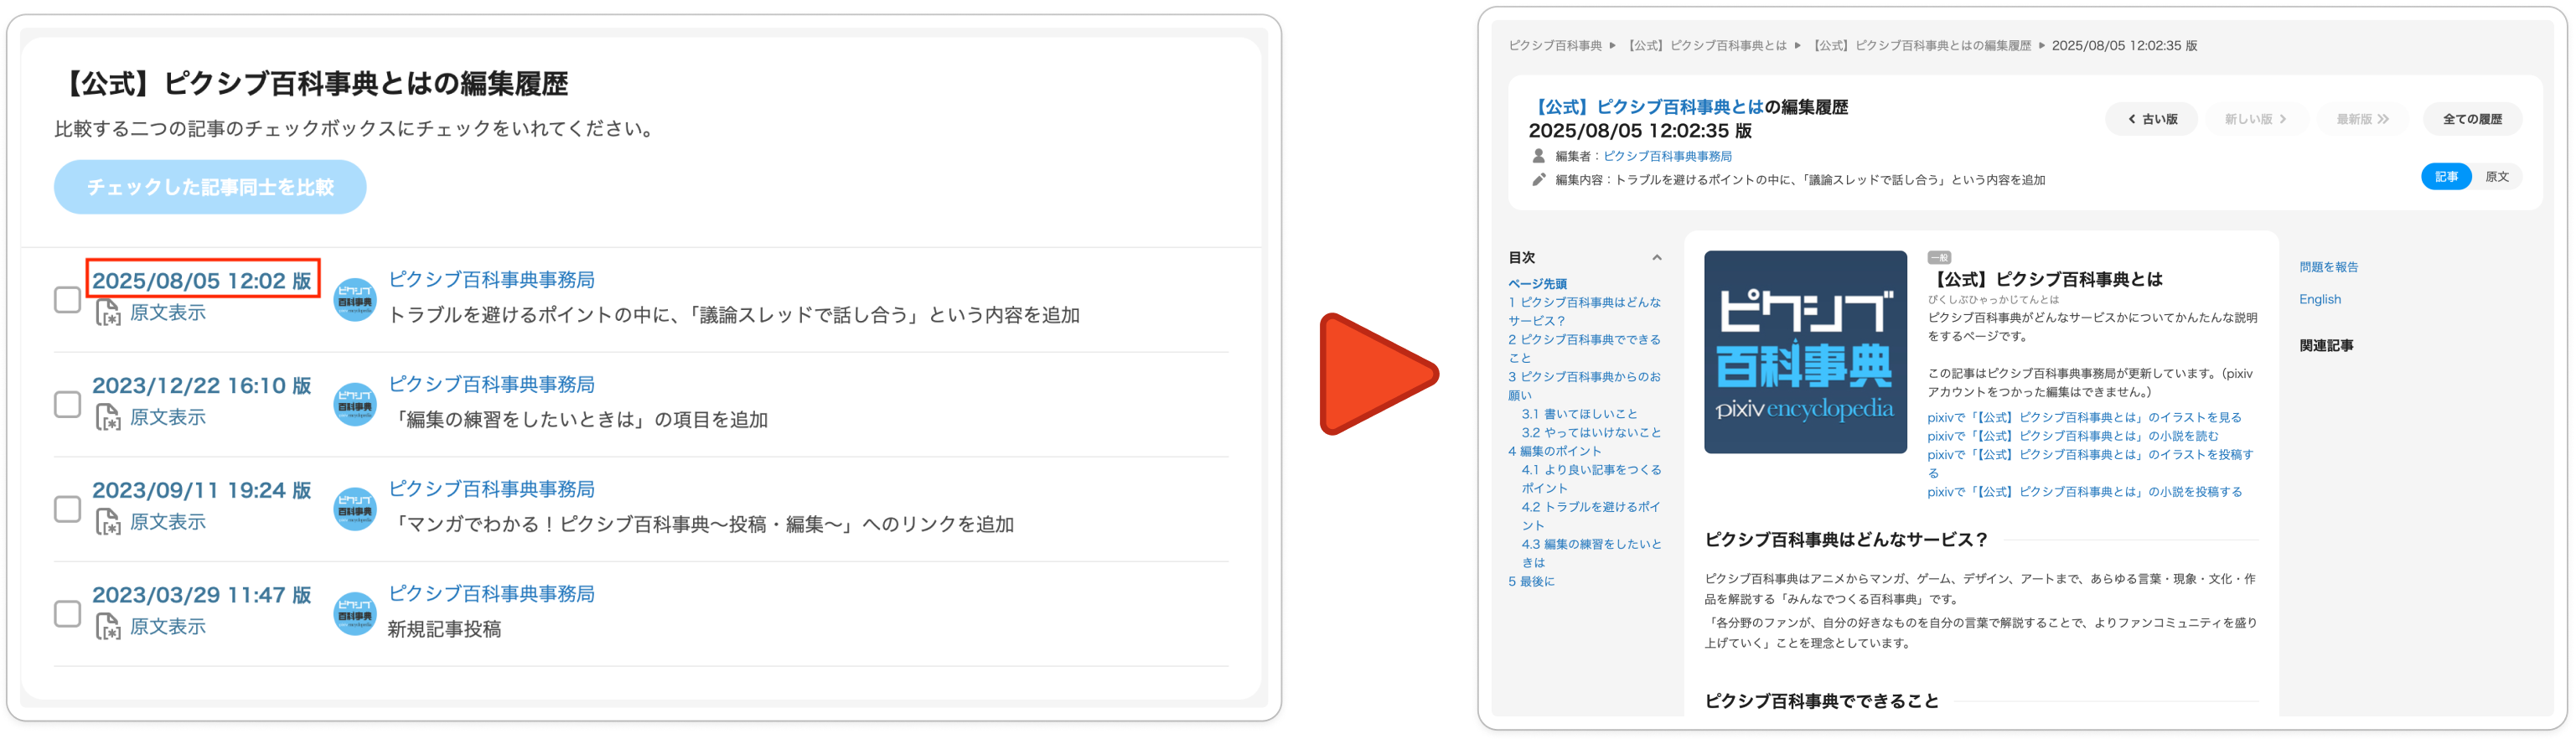Go to section 3 からのお願い in contents
Viewport: 2576px width, 739px height.
pyautogui.click(x=1585, y=386)
